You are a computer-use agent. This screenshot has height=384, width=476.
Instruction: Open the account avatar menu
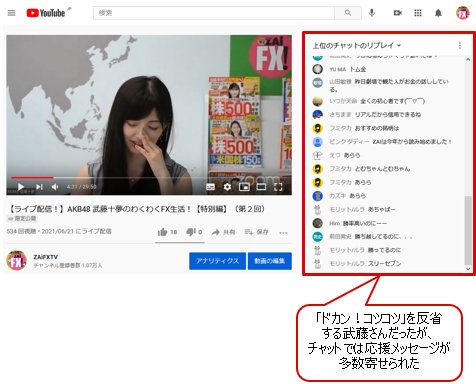(463, 13)
